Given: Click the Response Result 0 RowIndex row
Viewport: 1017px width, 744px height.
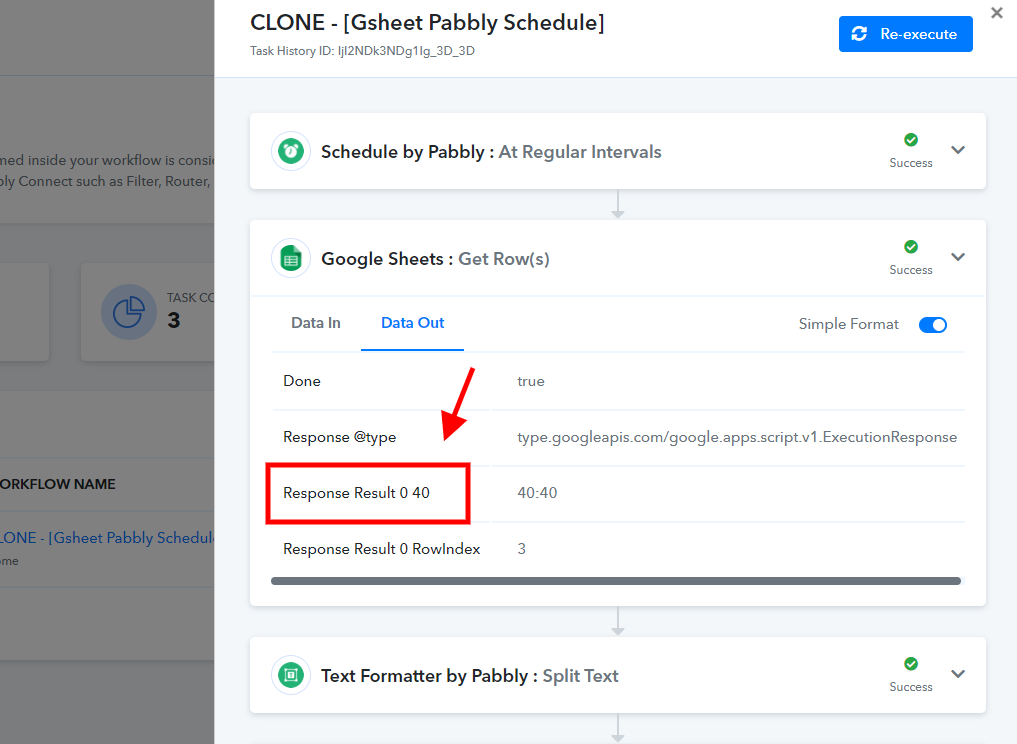Looking at the screenshot, I should (x=618, y=549).
